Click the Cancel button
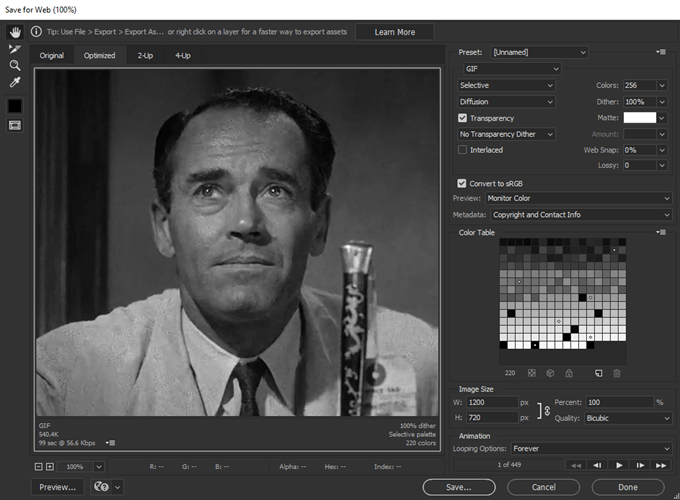Screen dimensions: 680x500 (543, 487)
